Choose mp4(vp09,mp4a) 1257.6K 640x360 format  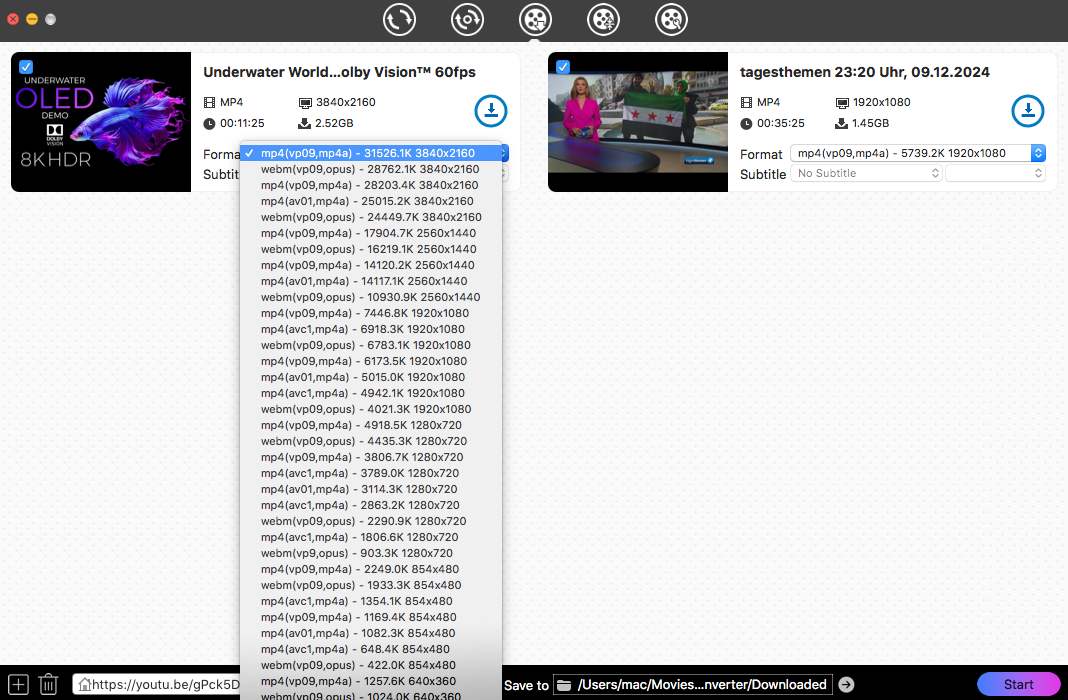pos(371,681)
